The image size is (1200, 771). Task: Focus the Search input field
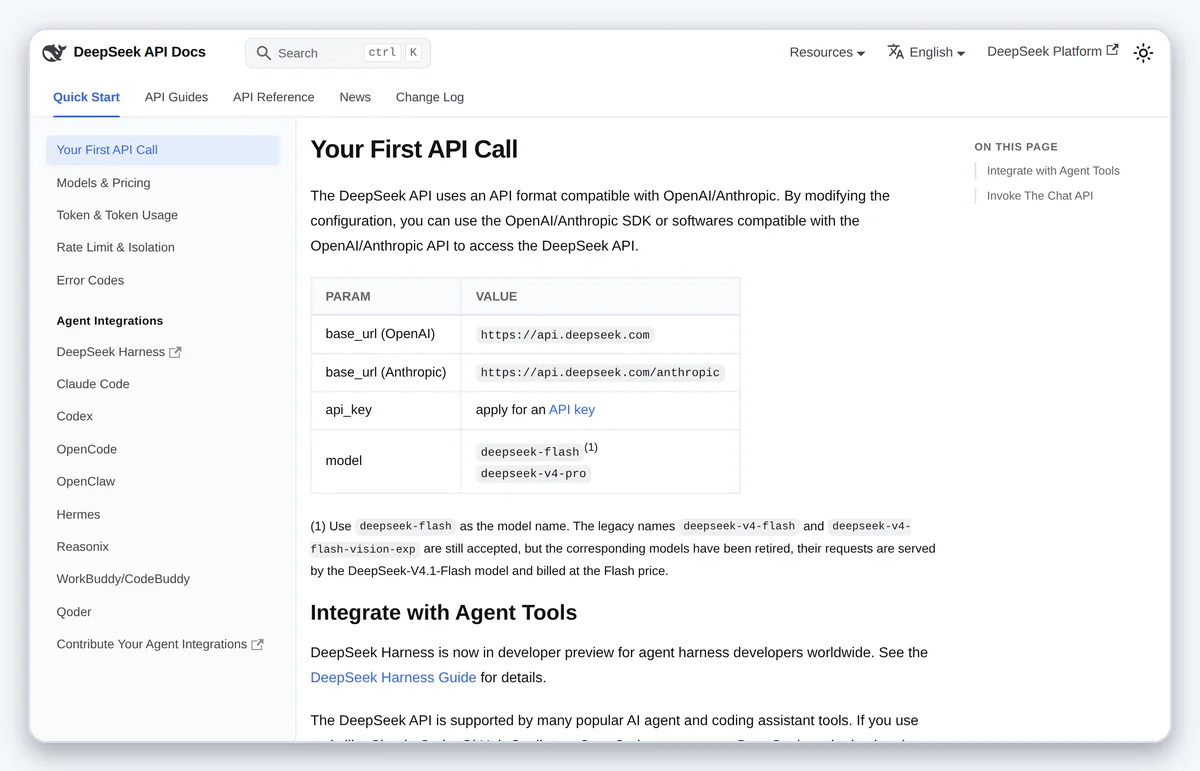(338, 53)
